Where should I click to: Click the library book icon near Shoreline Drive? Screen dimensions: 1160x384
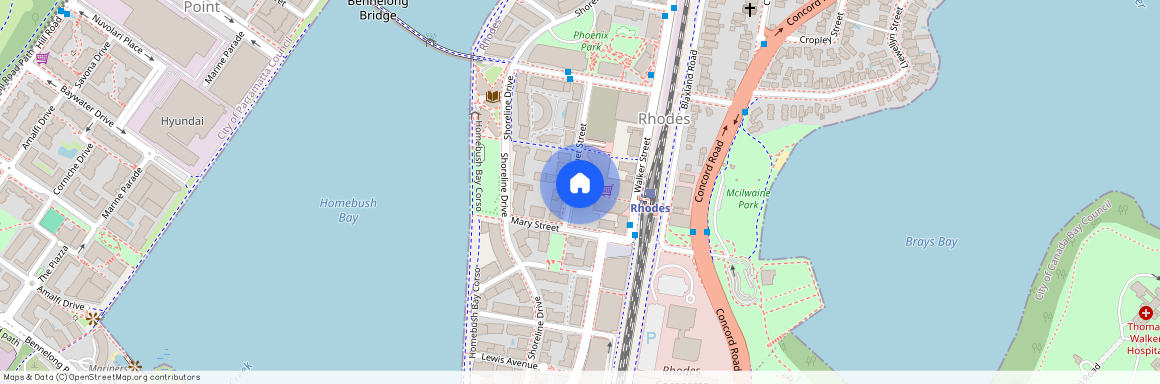[x=493, y=97]
